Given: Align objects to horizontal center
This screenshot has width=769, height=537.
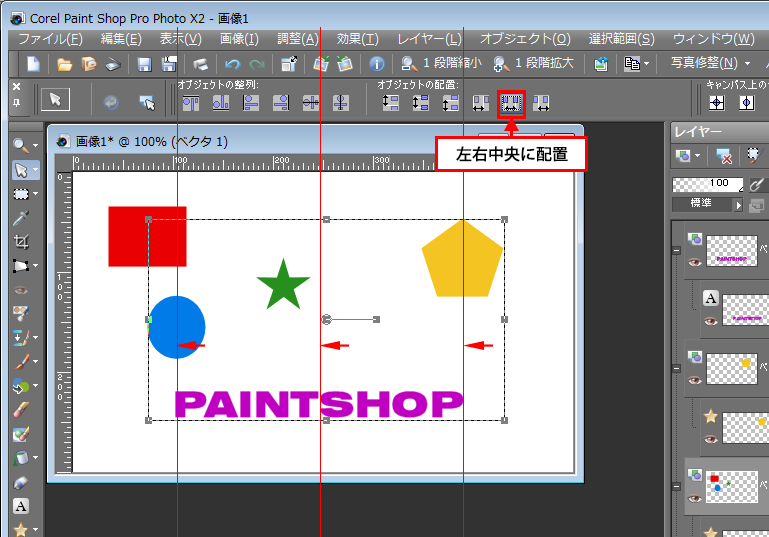Looking at the screenshot, I should (340, 103).
